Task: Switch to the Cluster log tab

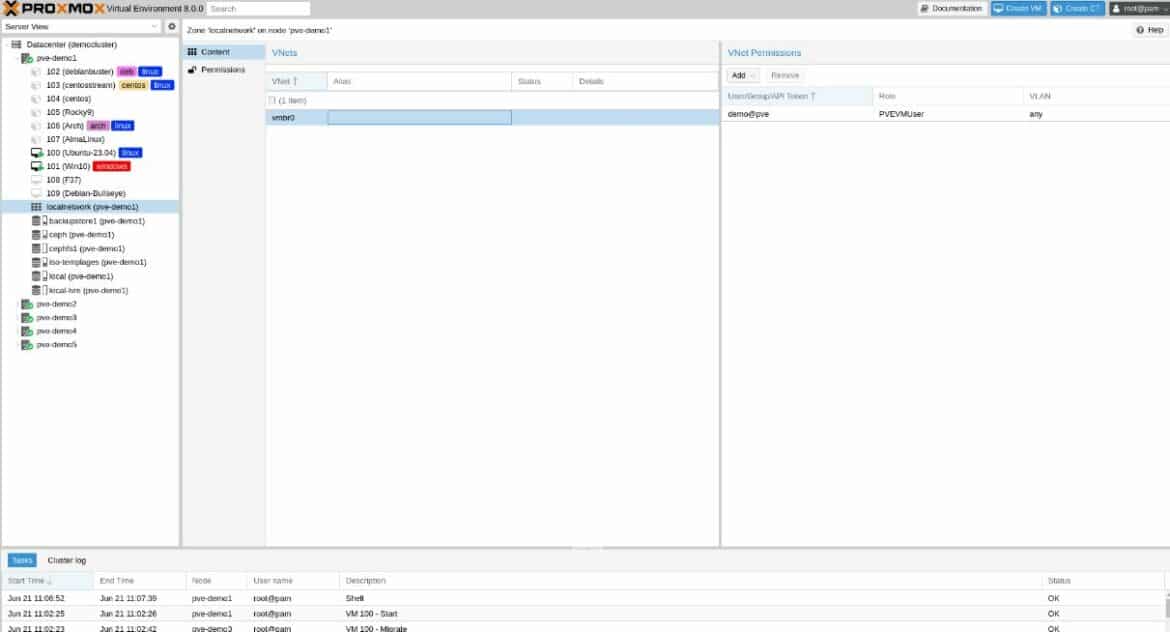Action: pyautogui.click(x=66, y=560)
